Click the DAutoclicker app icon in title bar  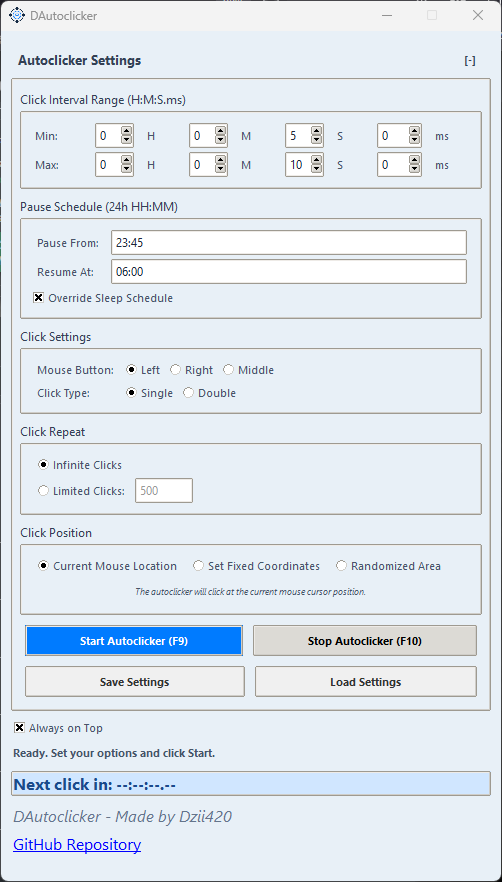17,15
